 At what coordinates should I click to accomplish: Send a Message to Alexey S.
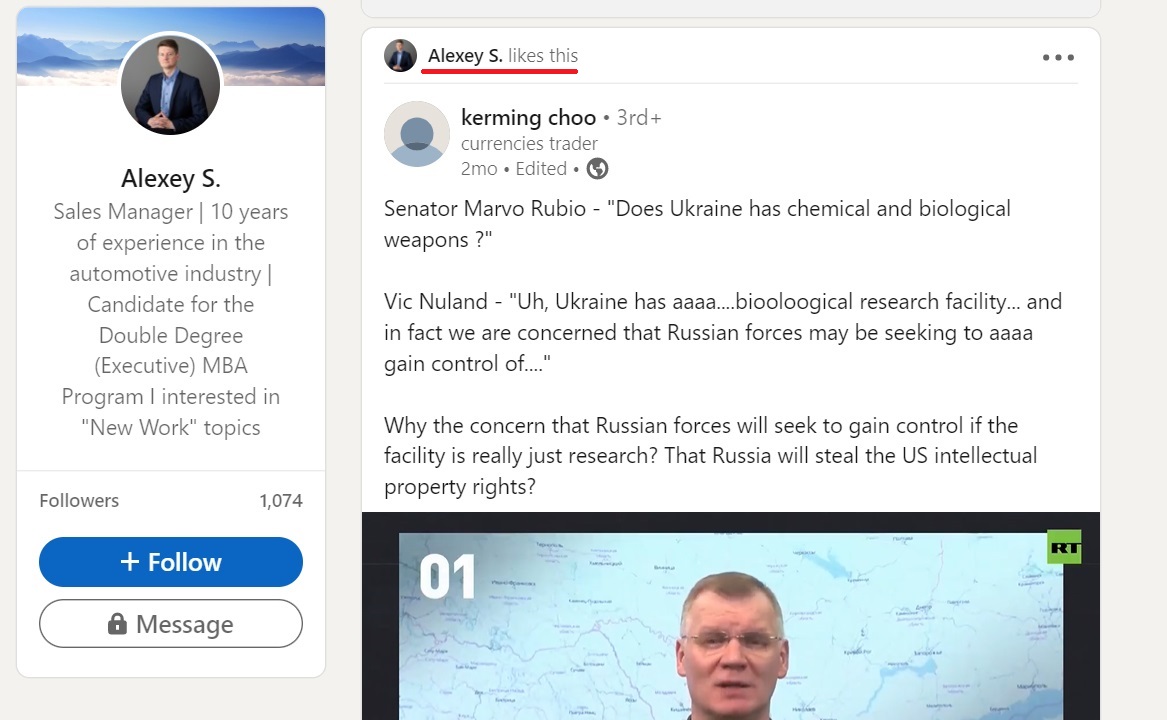click(x=170, y=624)
